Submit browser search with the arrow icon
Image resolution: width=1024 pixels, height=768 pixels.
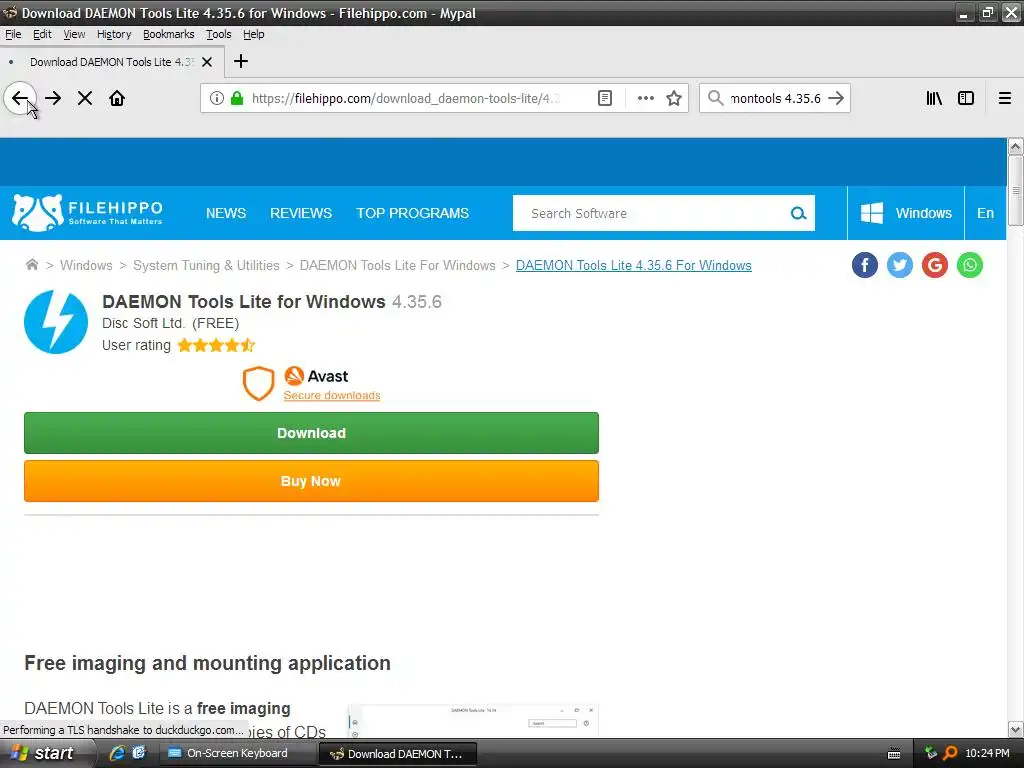pyautogui.click(x=836, y=98)
